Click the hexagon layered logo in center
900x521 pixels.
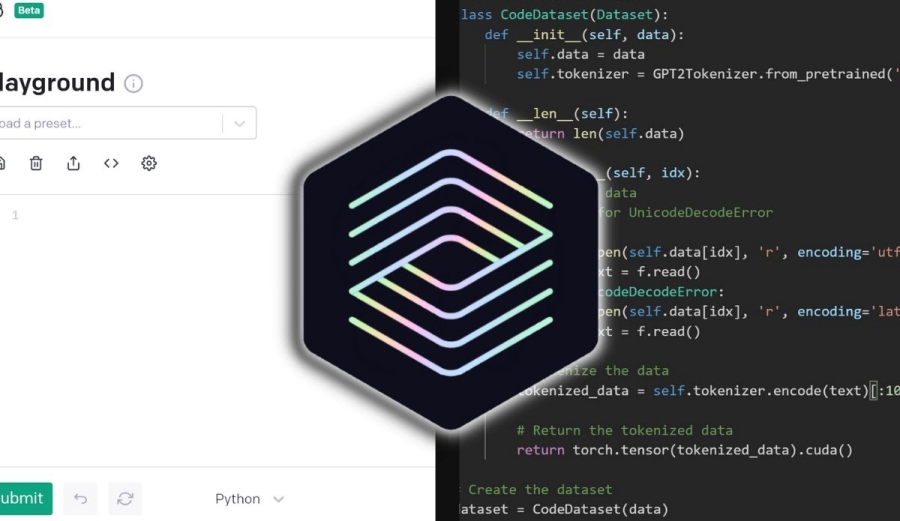tap(450, 262)
